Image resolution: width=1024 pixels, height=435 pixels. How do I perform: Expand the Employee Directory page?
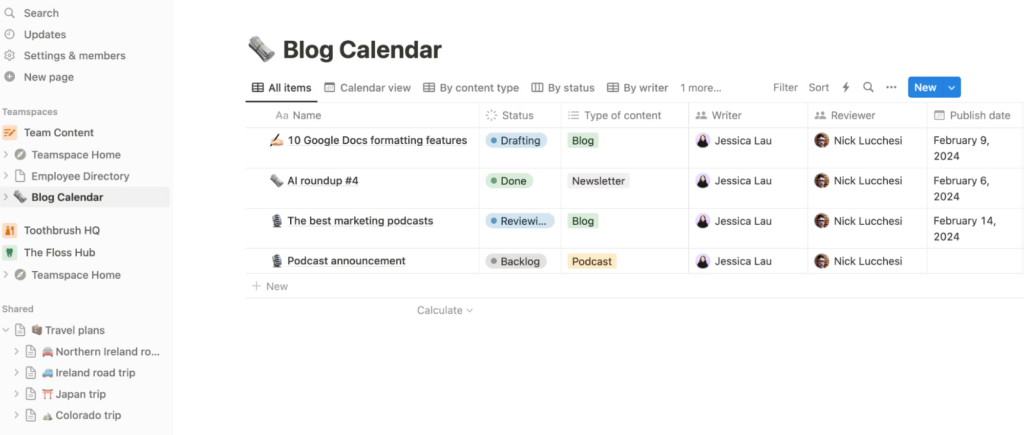tap(6, 176)
